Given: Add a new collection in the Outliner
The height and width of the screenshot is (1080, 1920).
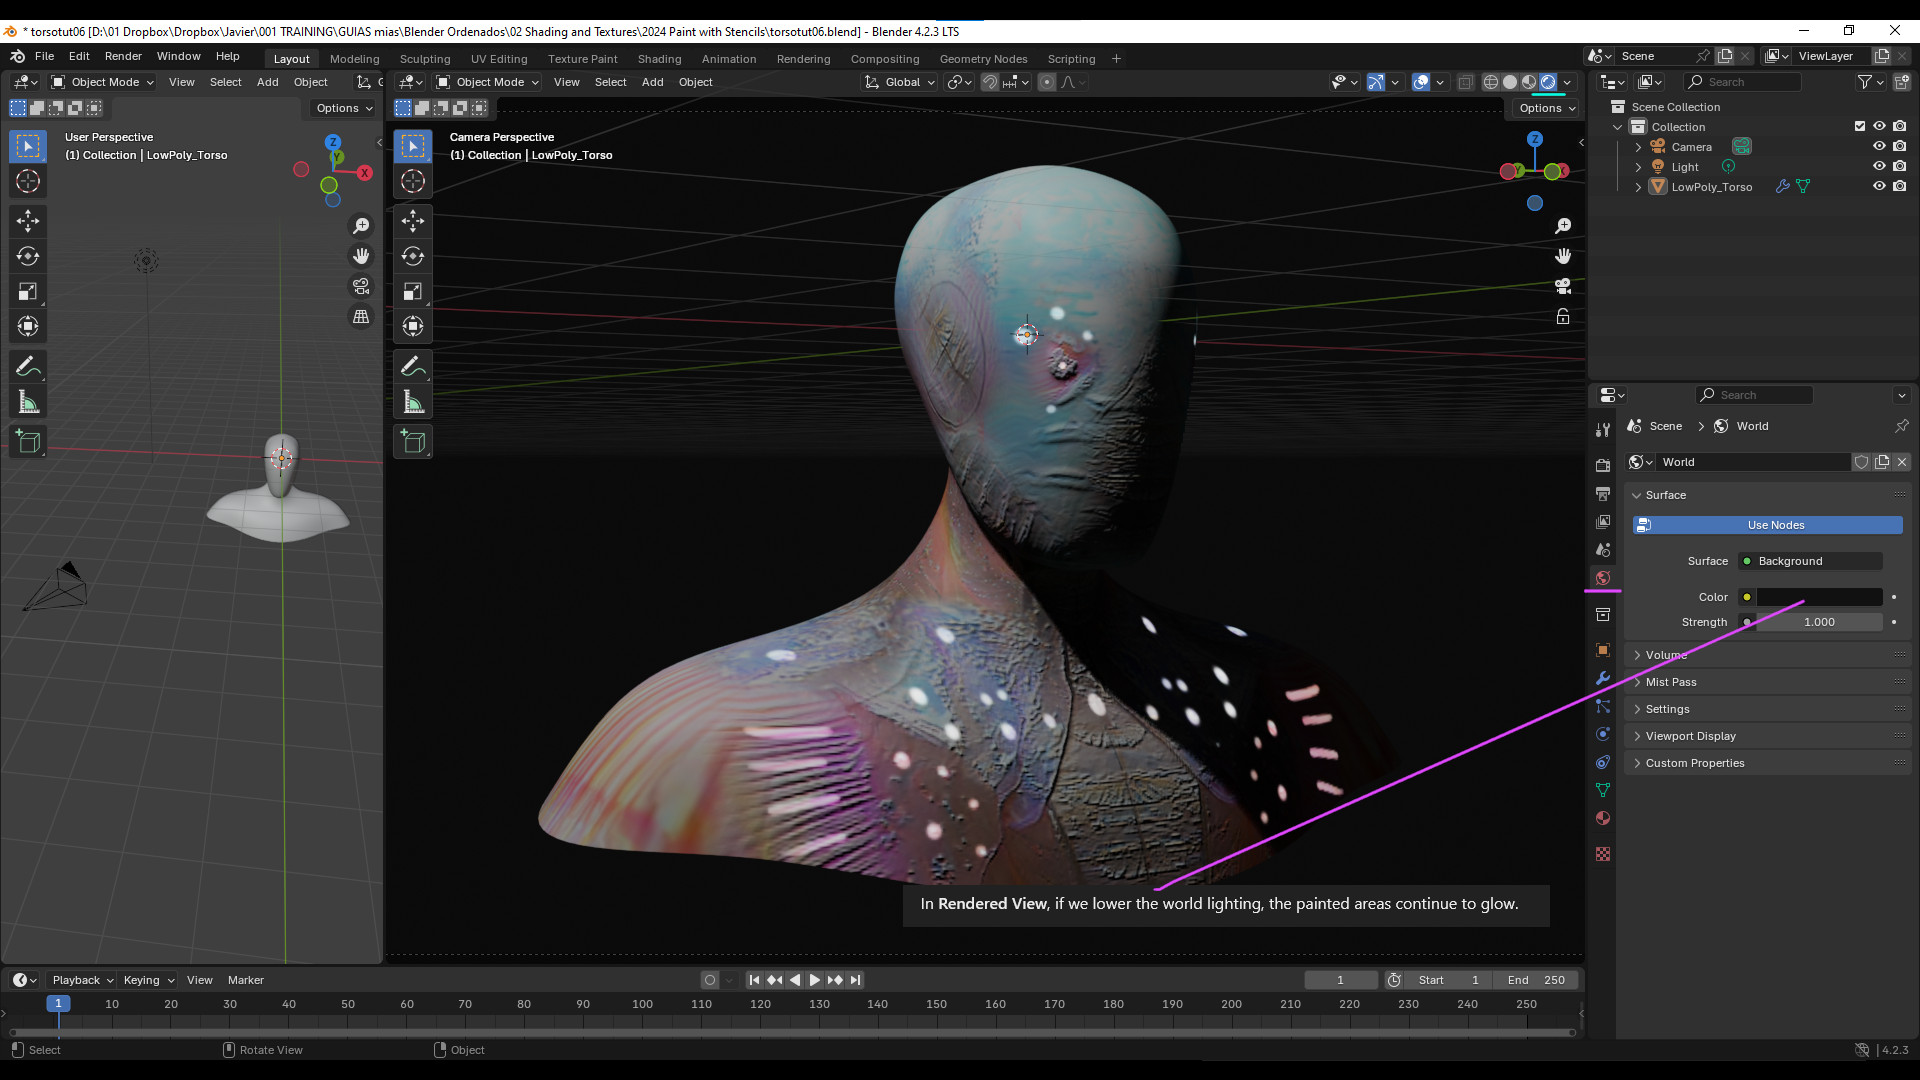Looking at the screenshot, I should click(x=1902, y=82).
